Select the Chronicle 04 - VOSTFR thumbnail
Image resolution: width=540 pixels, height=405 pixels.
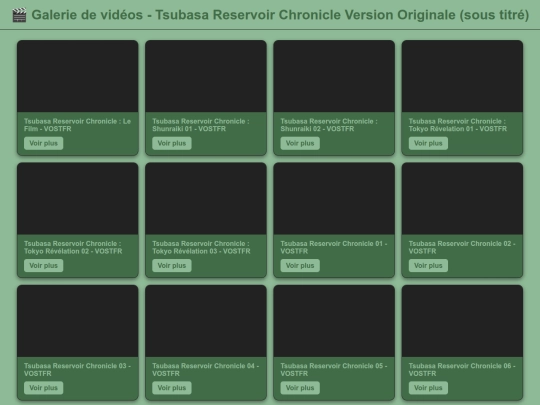point(206,321)
